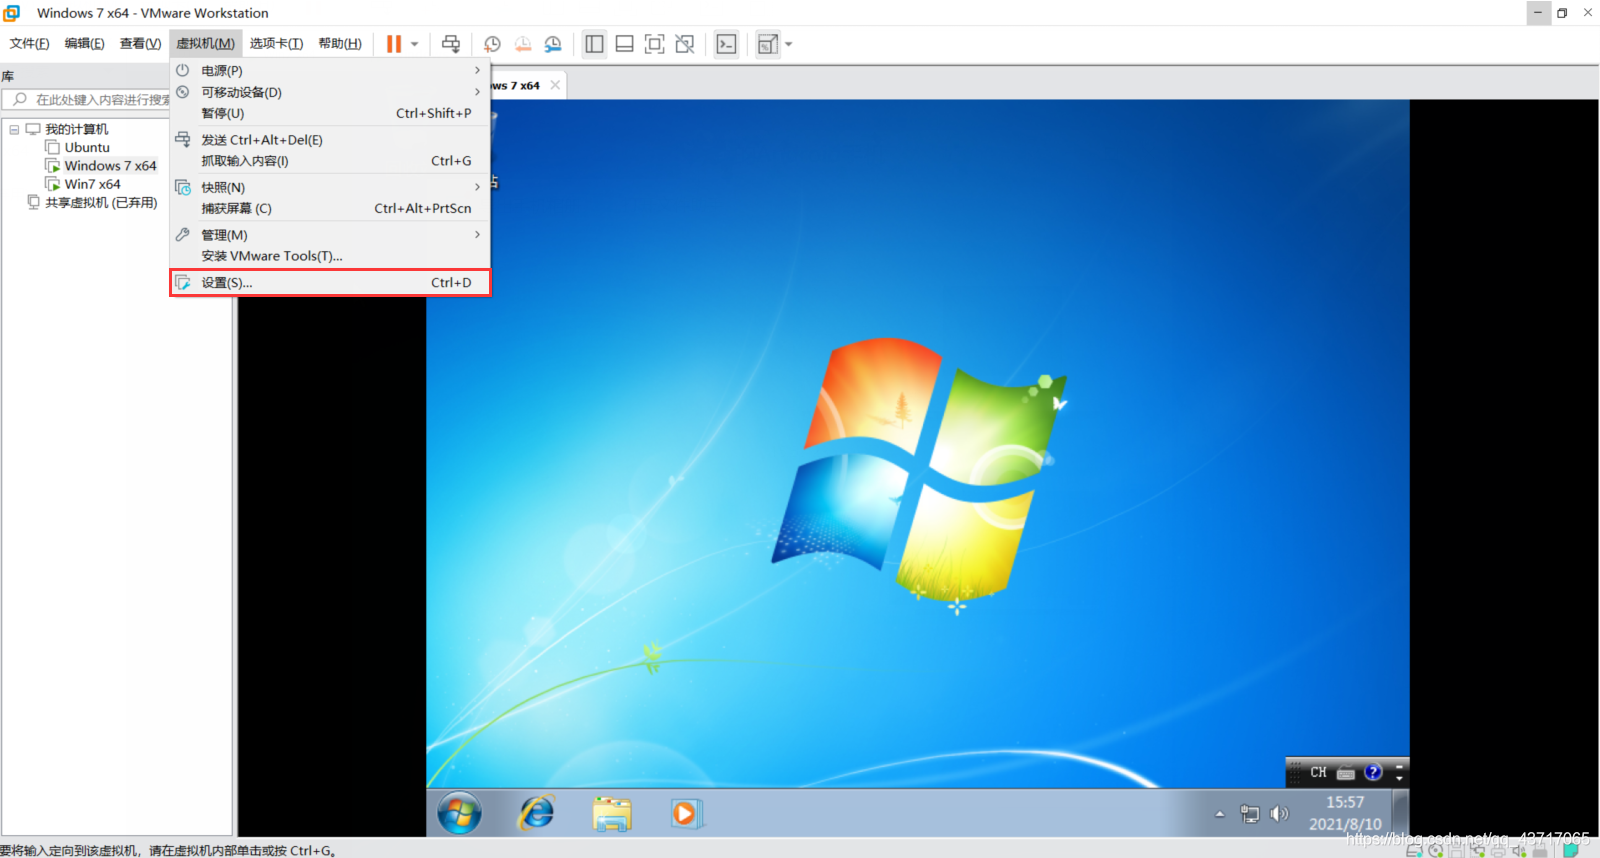Collapse the 我的计算机 tree node
Image resolution: width=1600 pixels, height=858 pixels.
point(14,129)
